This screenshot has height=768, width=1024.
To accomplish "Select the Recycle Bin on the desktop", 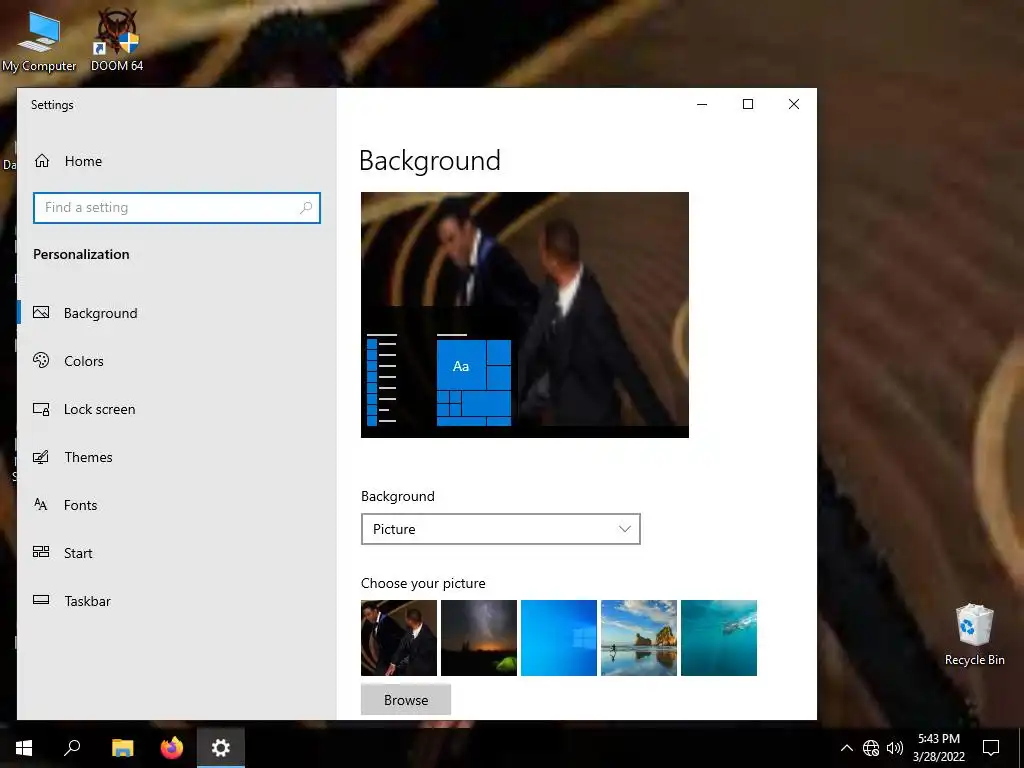I will pos(974,635).
